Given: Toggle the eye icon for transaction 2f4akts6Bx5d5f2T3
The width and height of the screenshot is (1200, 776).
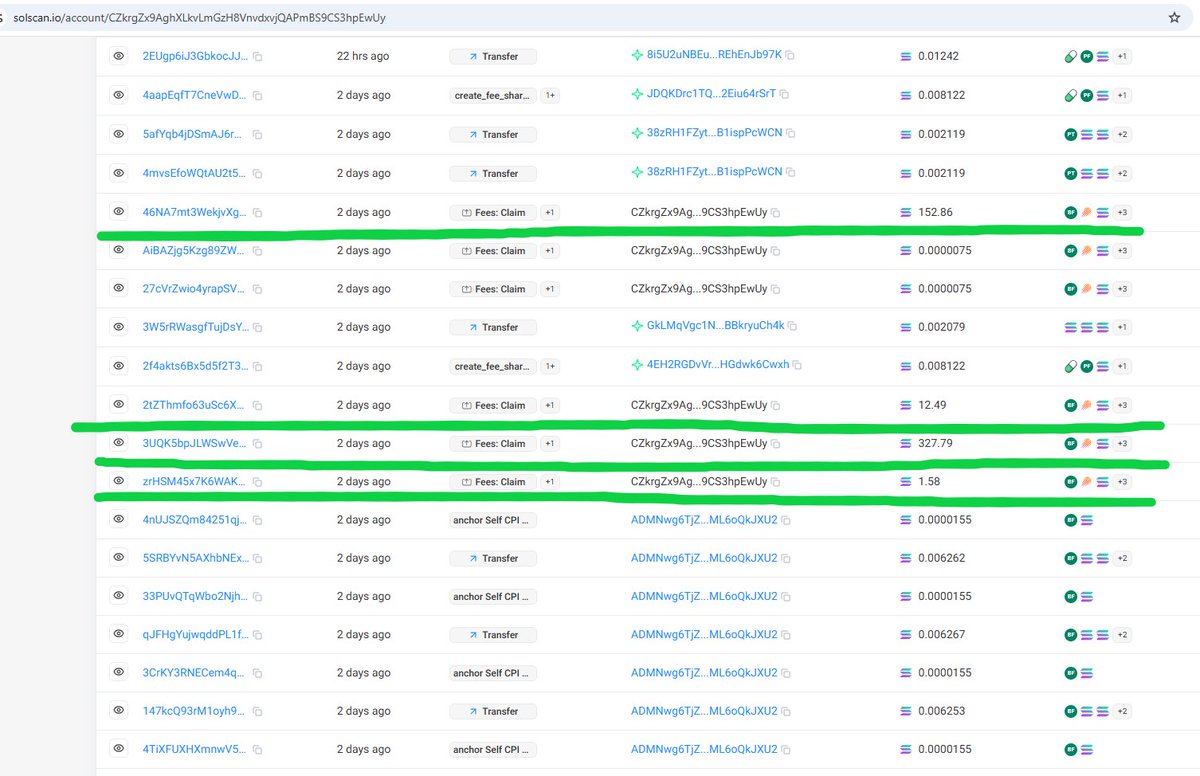Looking at the screenshot, I should (x=118, y=365).
